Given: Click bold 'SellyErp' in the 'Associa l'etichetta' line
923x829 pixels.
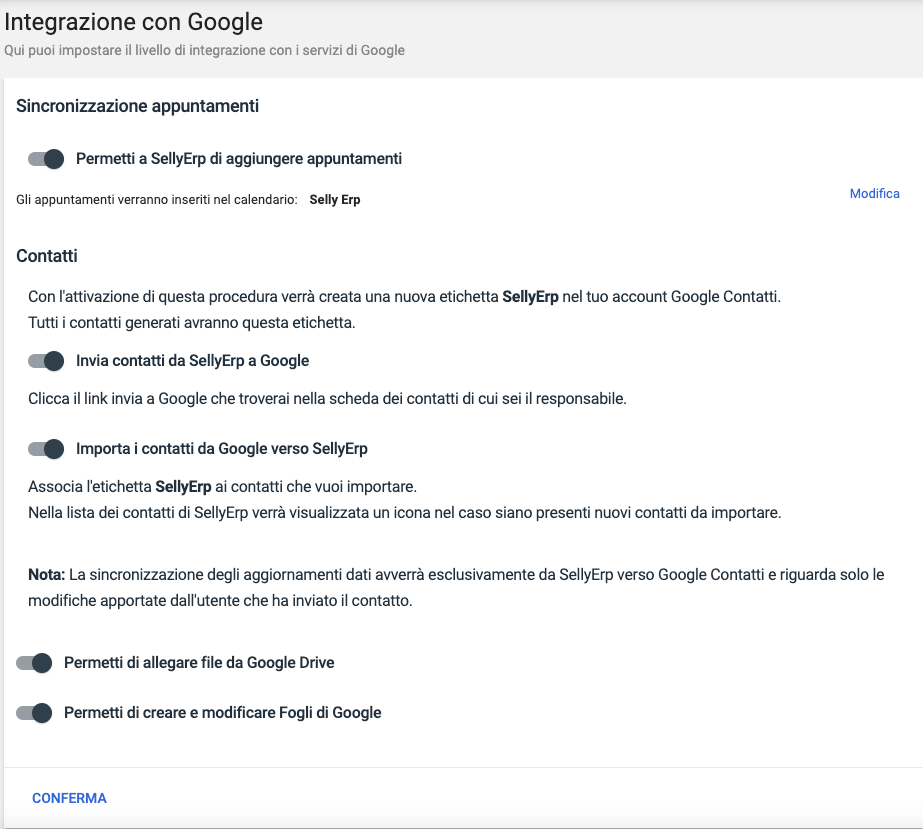Looking at the screenshot, I should pos(183,487).
